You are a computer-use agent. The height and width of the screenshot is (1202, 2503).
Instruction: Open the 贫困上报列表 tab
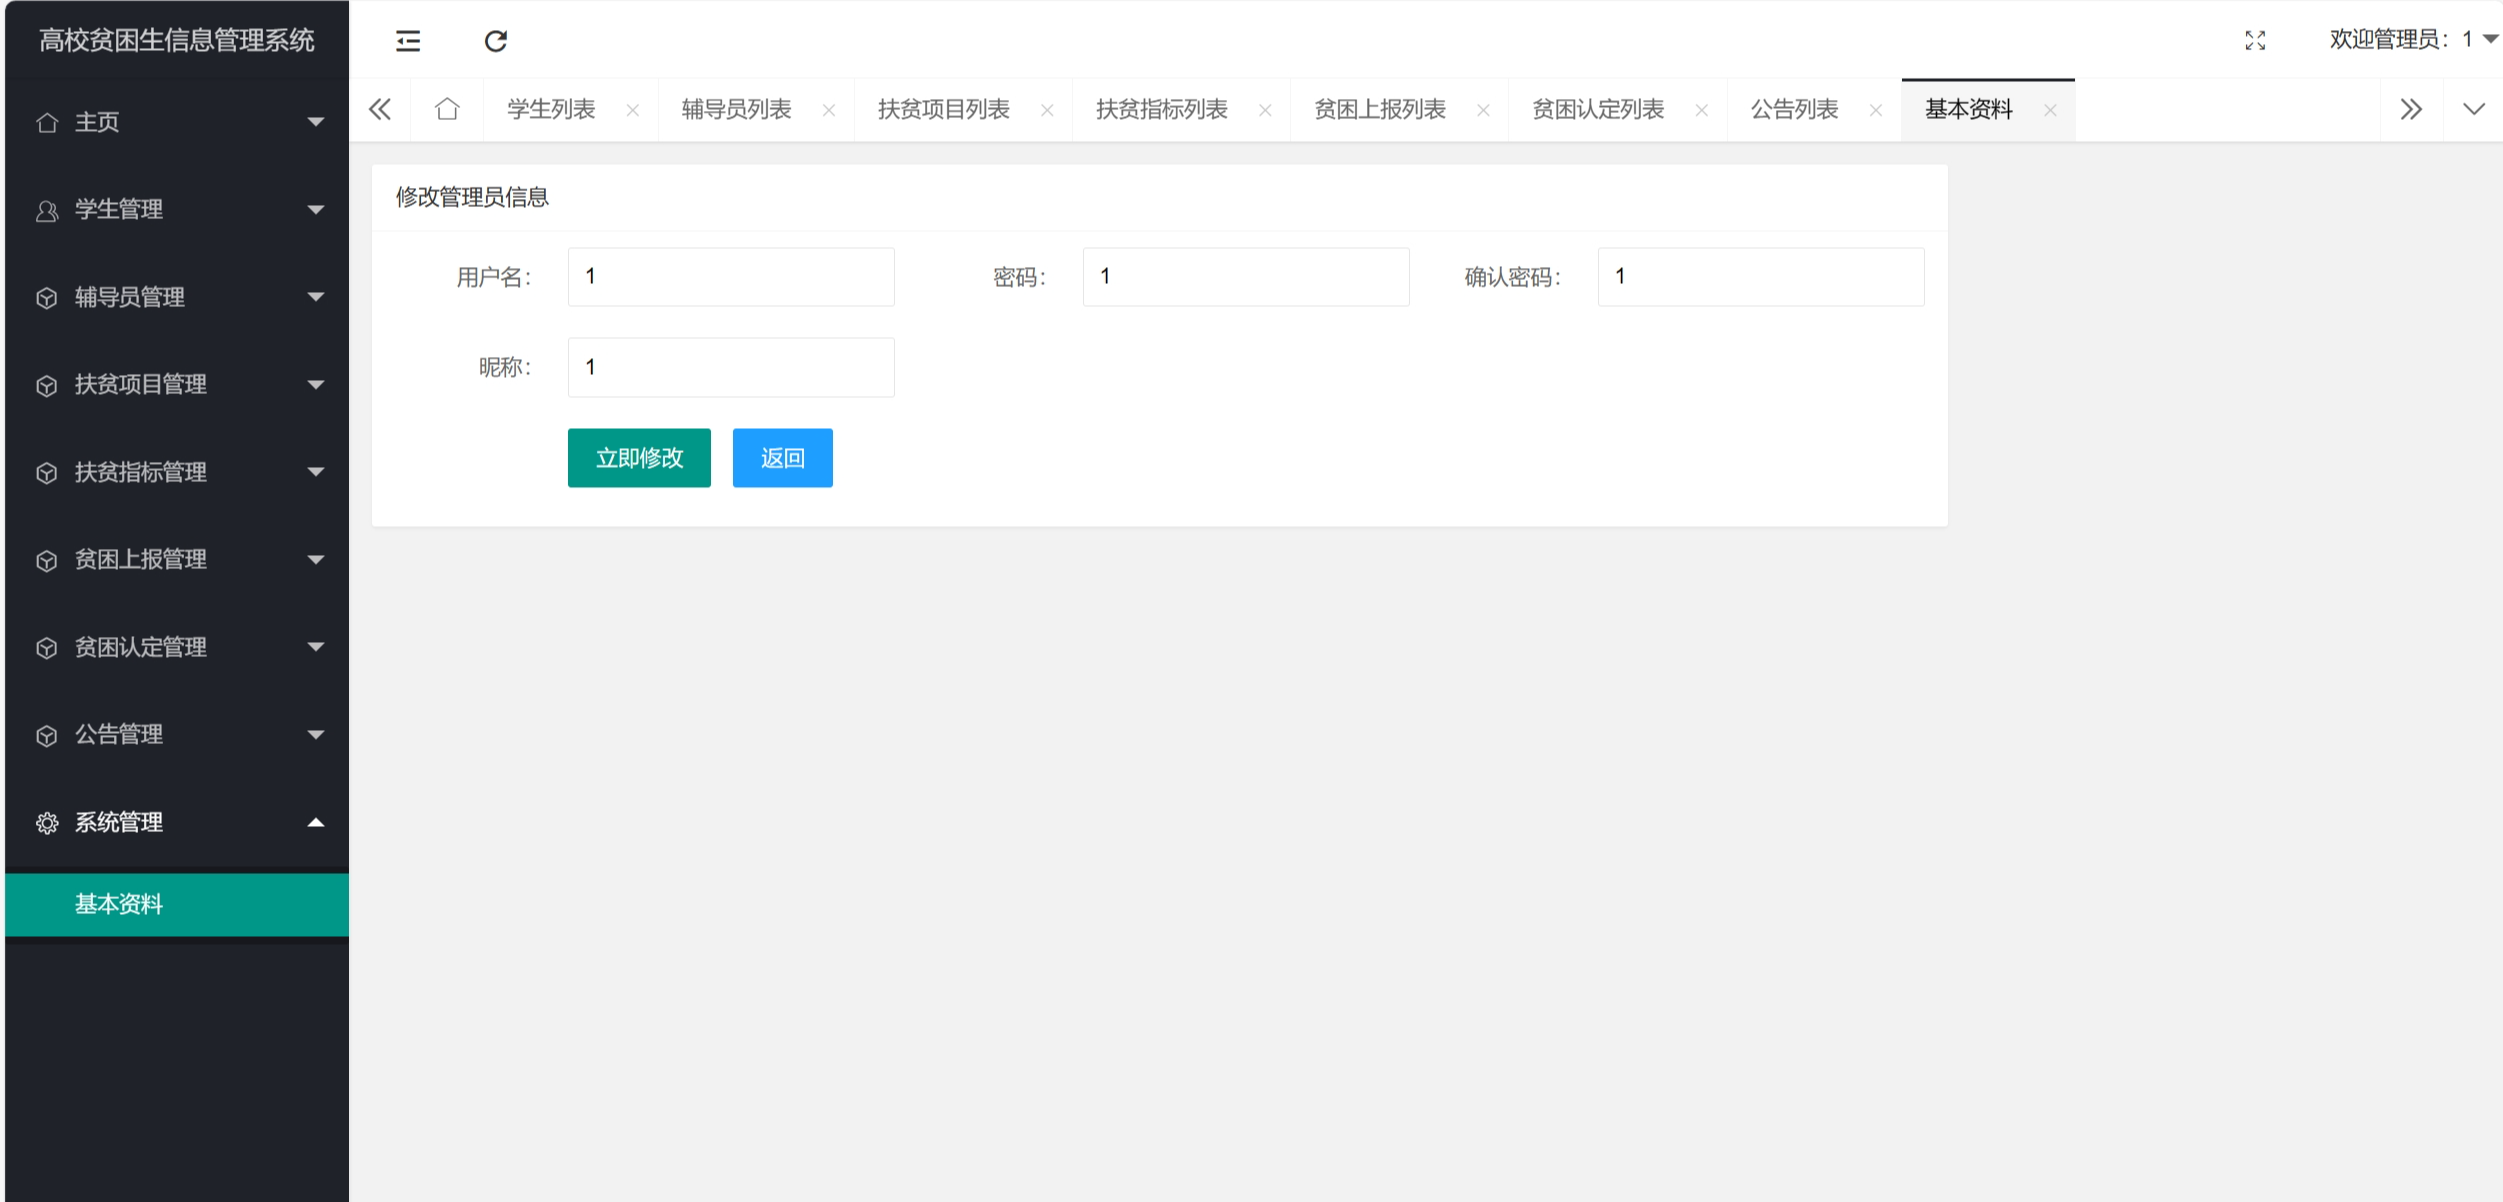point(1379,108)
